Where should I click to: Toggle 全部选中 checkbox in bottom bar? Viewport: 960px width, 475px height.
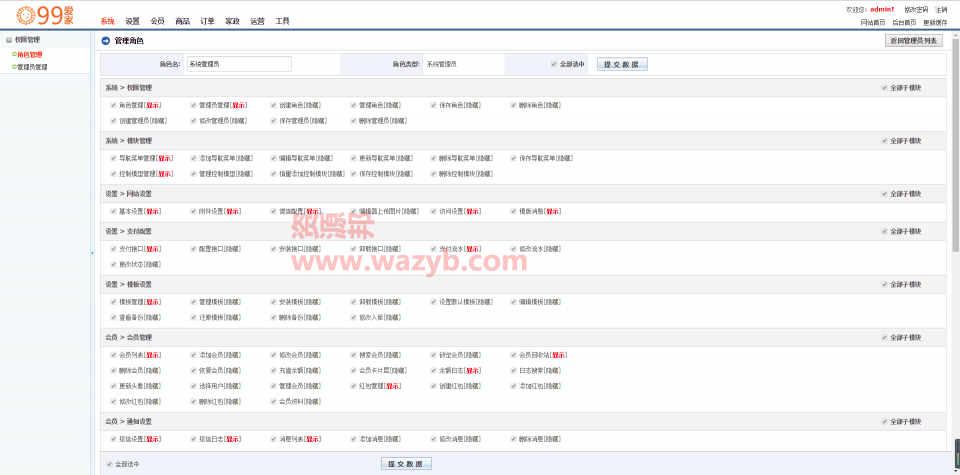click(109, 464)
